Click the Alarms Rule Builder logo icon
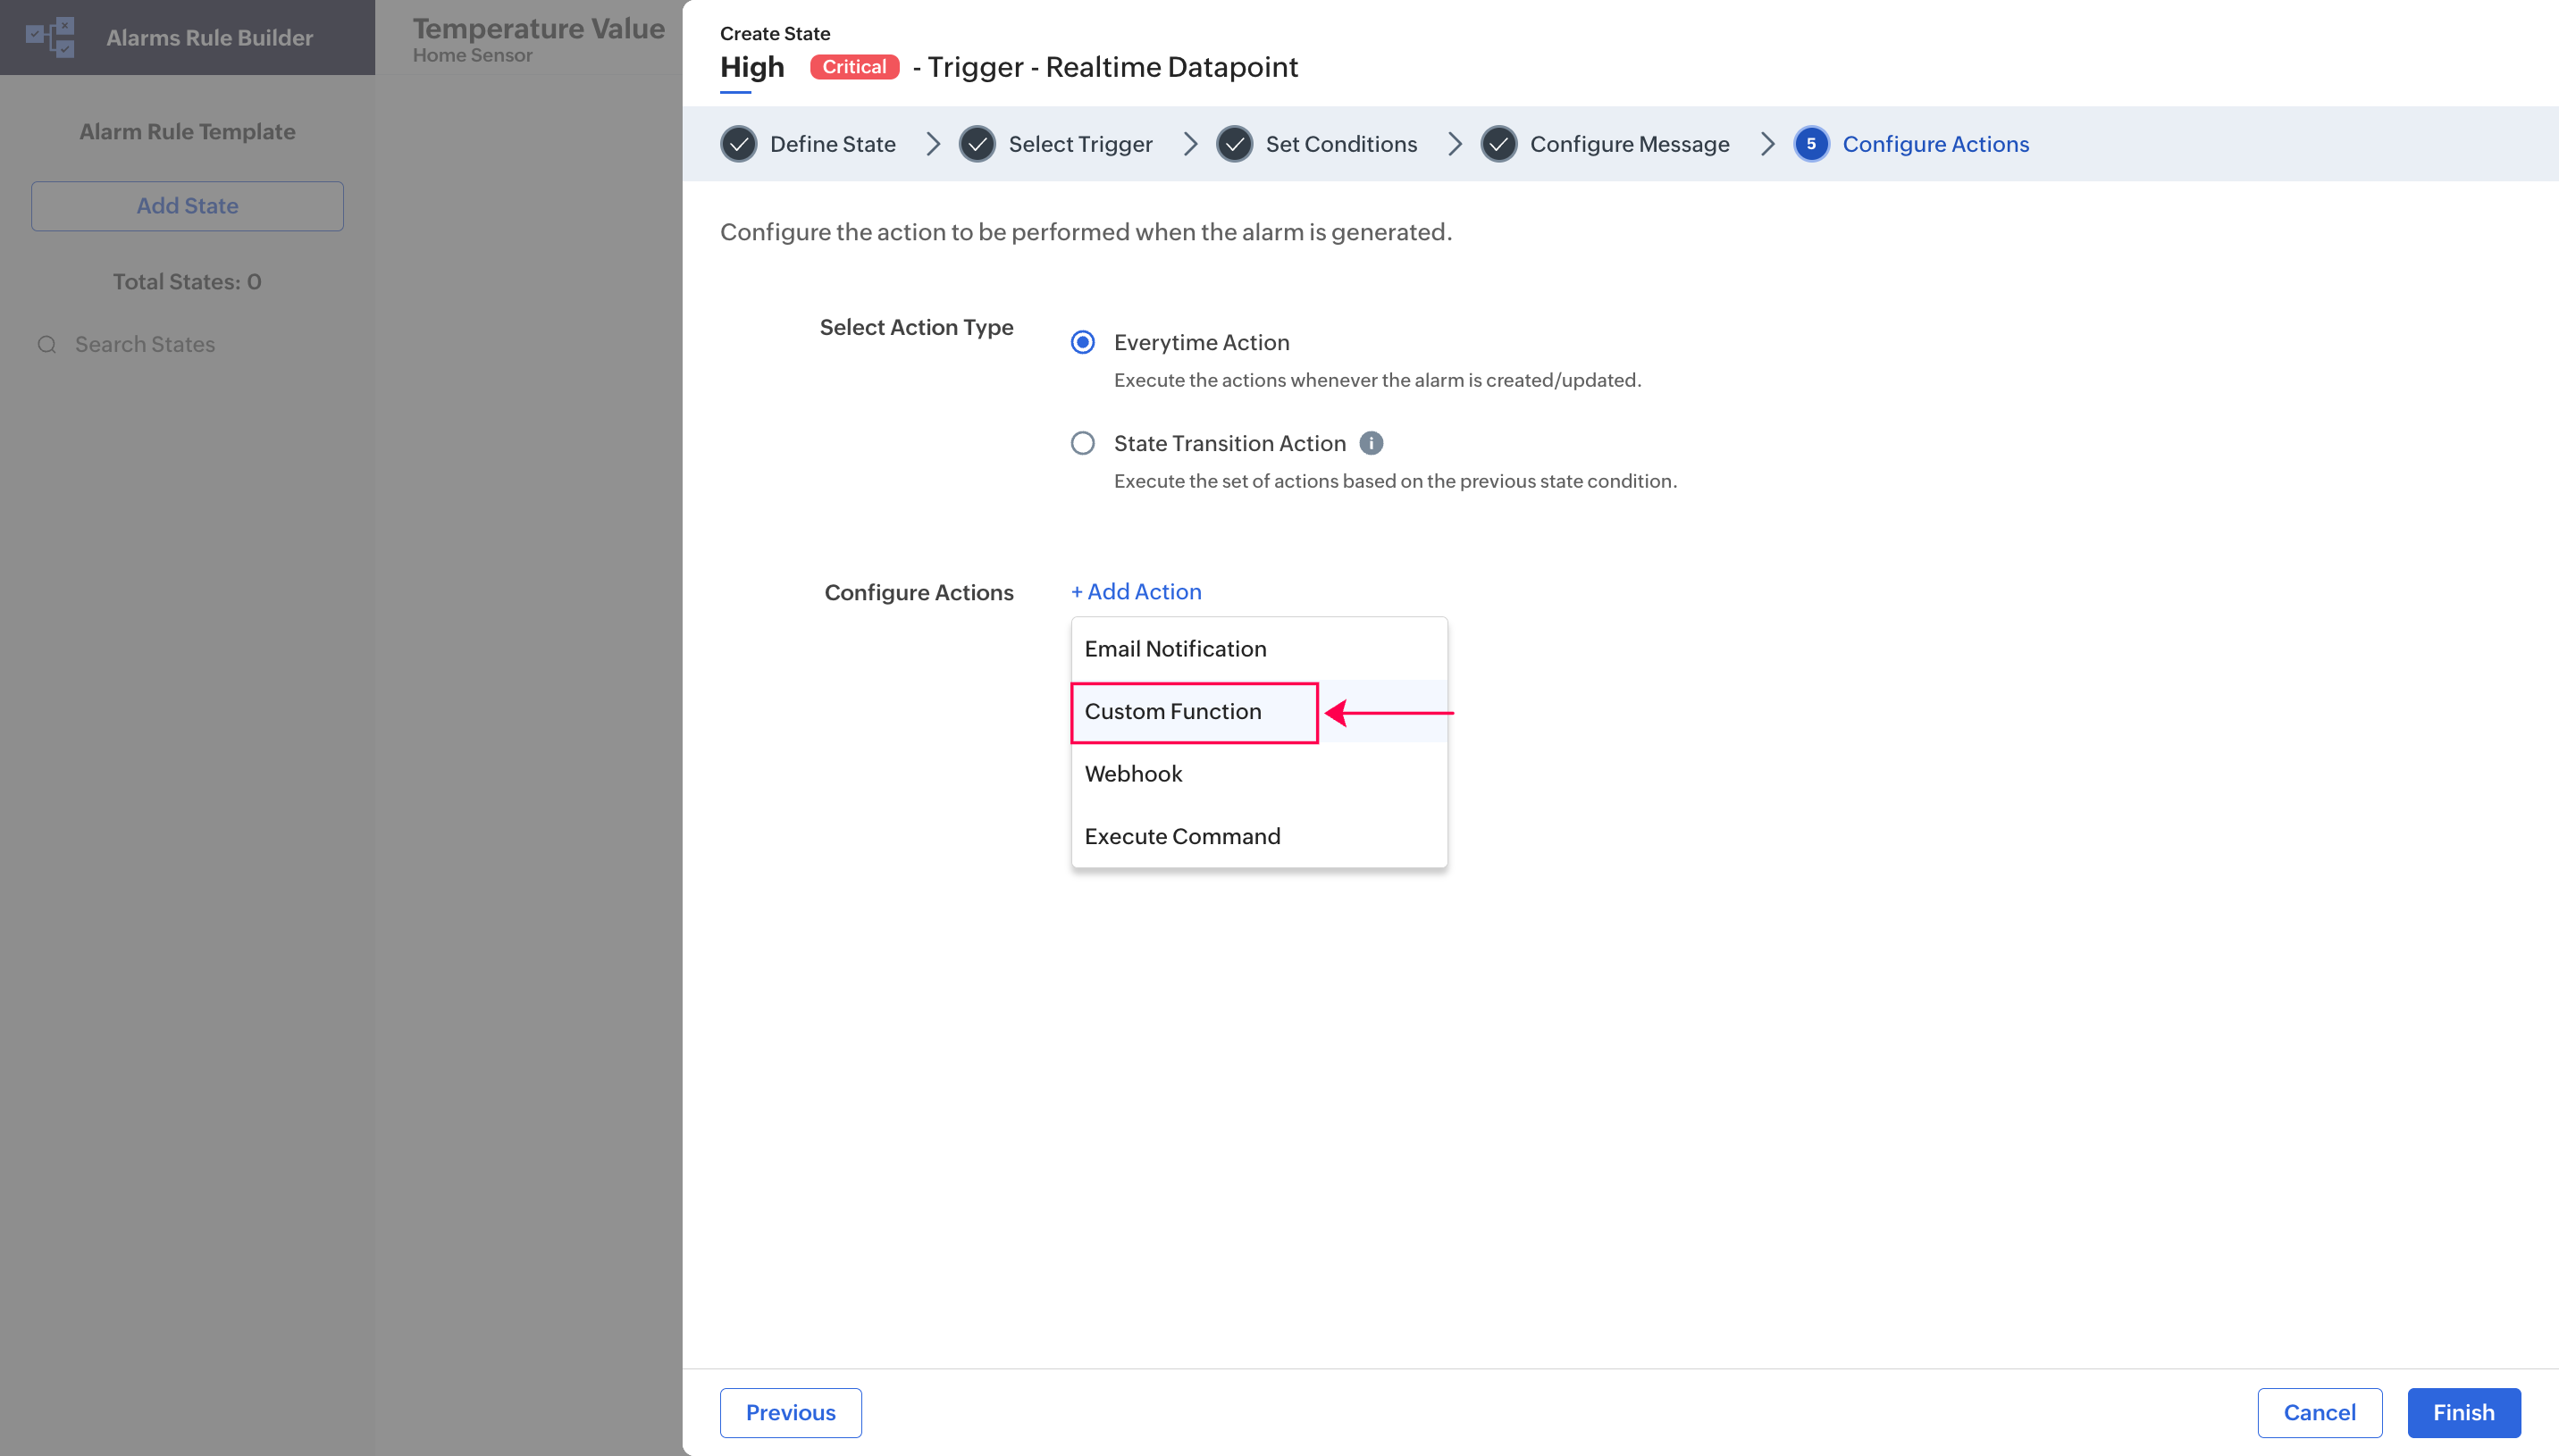Screen dimensions: 2559x1456 point(50,37)
